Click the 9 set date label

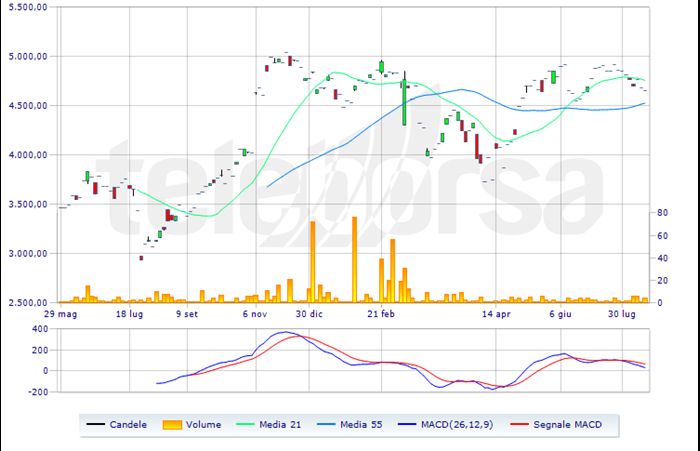point(187,314)
